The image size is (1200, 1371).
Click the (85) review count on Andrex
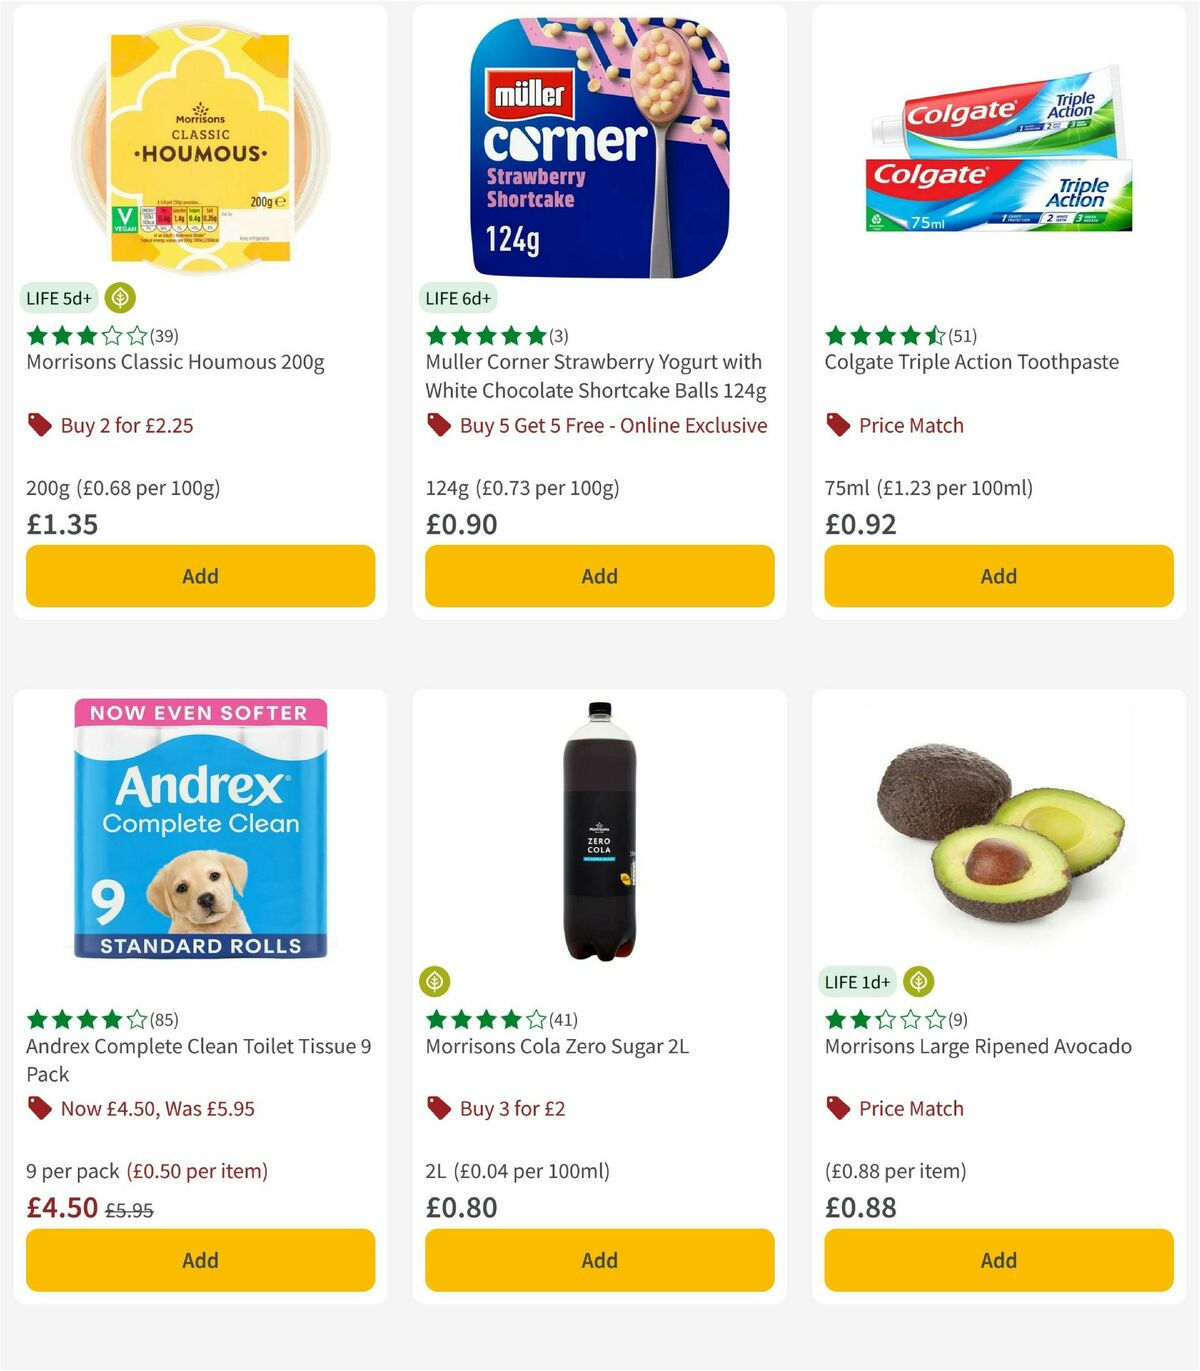(162, 1020)
